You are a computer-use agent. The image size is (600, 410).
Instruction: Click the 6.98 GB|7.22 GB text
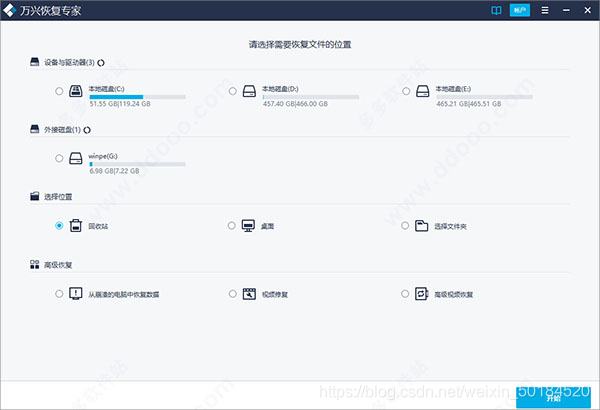[114, 171]
